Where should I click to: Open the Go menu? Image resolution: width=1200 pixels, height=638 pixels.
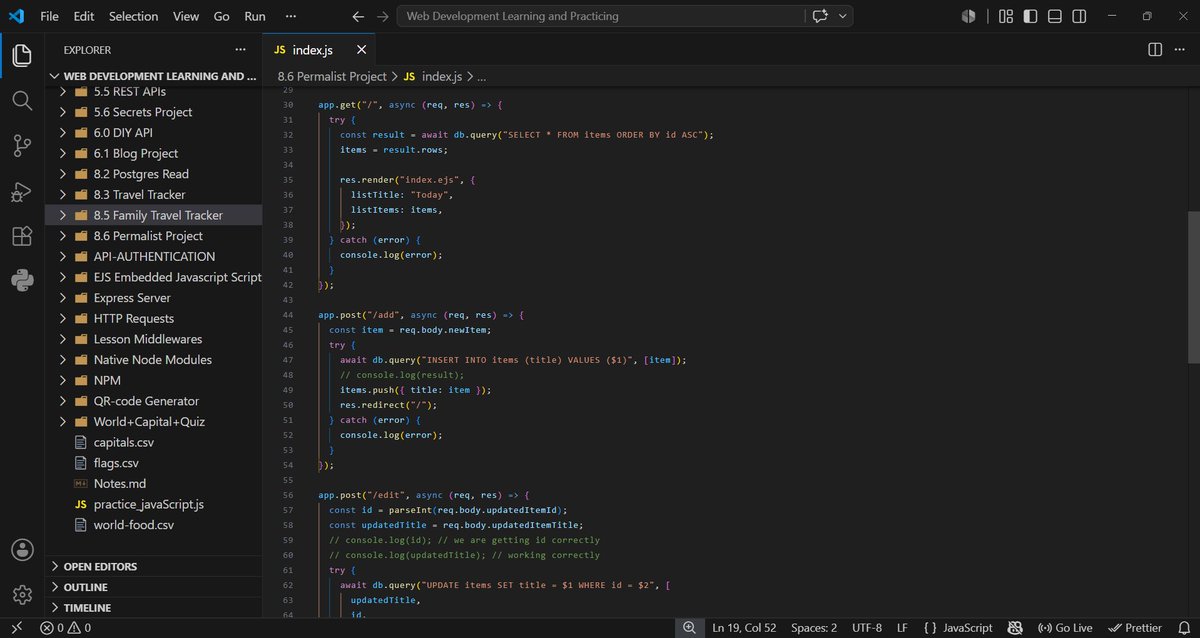222,16
